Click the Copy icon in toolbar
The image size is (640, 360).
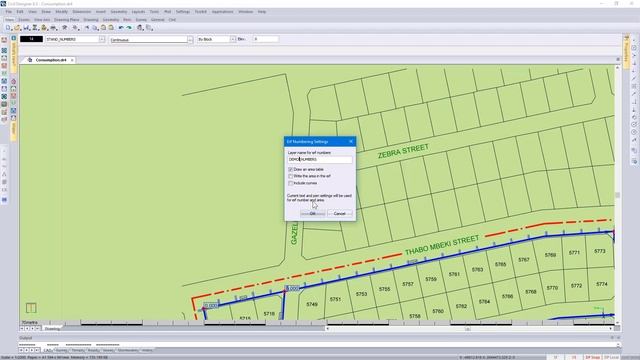click(x=95, y=28)
